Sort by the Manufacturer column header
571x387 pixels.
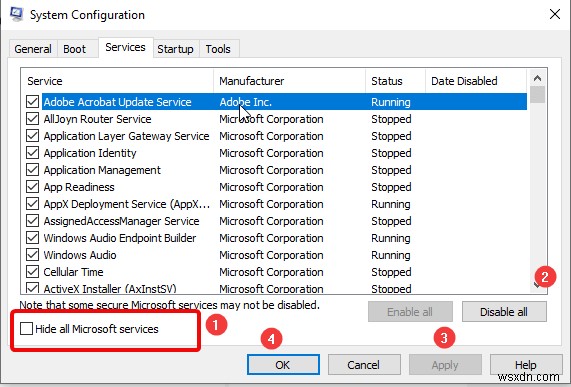pos(290,81)
